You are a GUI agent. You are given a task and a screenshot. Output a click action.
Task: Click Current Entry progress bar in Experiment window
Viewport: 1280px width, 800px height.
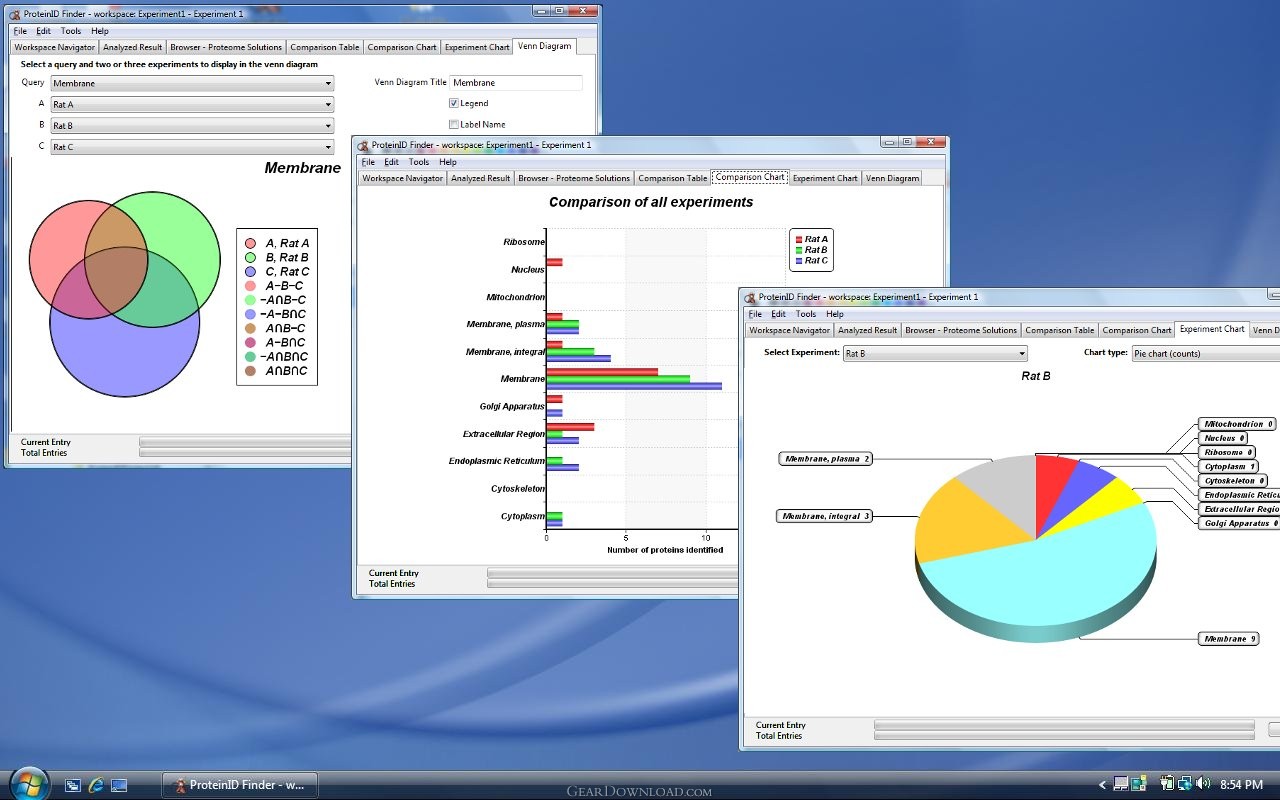1064,725
